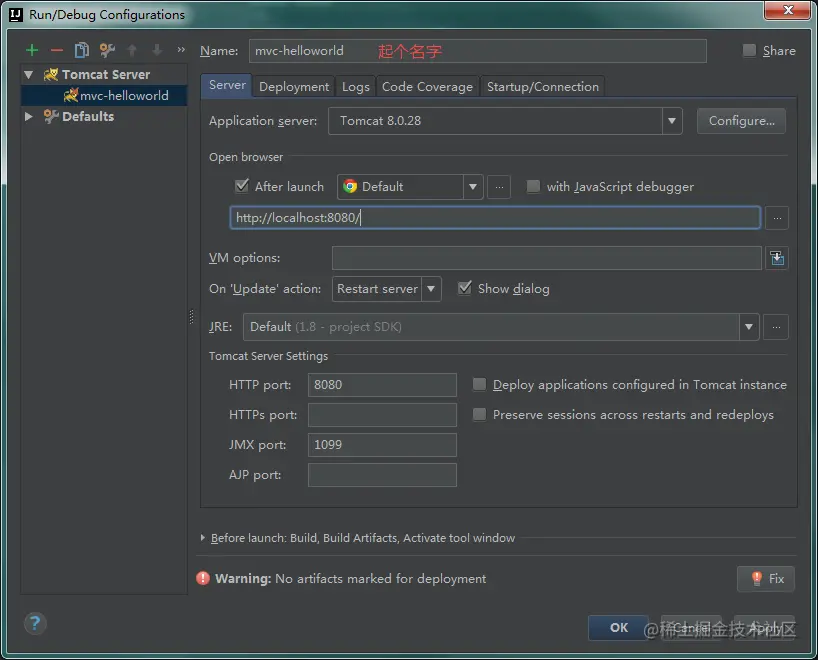Switch to the Startup/Connection tab

click(543, 87)
